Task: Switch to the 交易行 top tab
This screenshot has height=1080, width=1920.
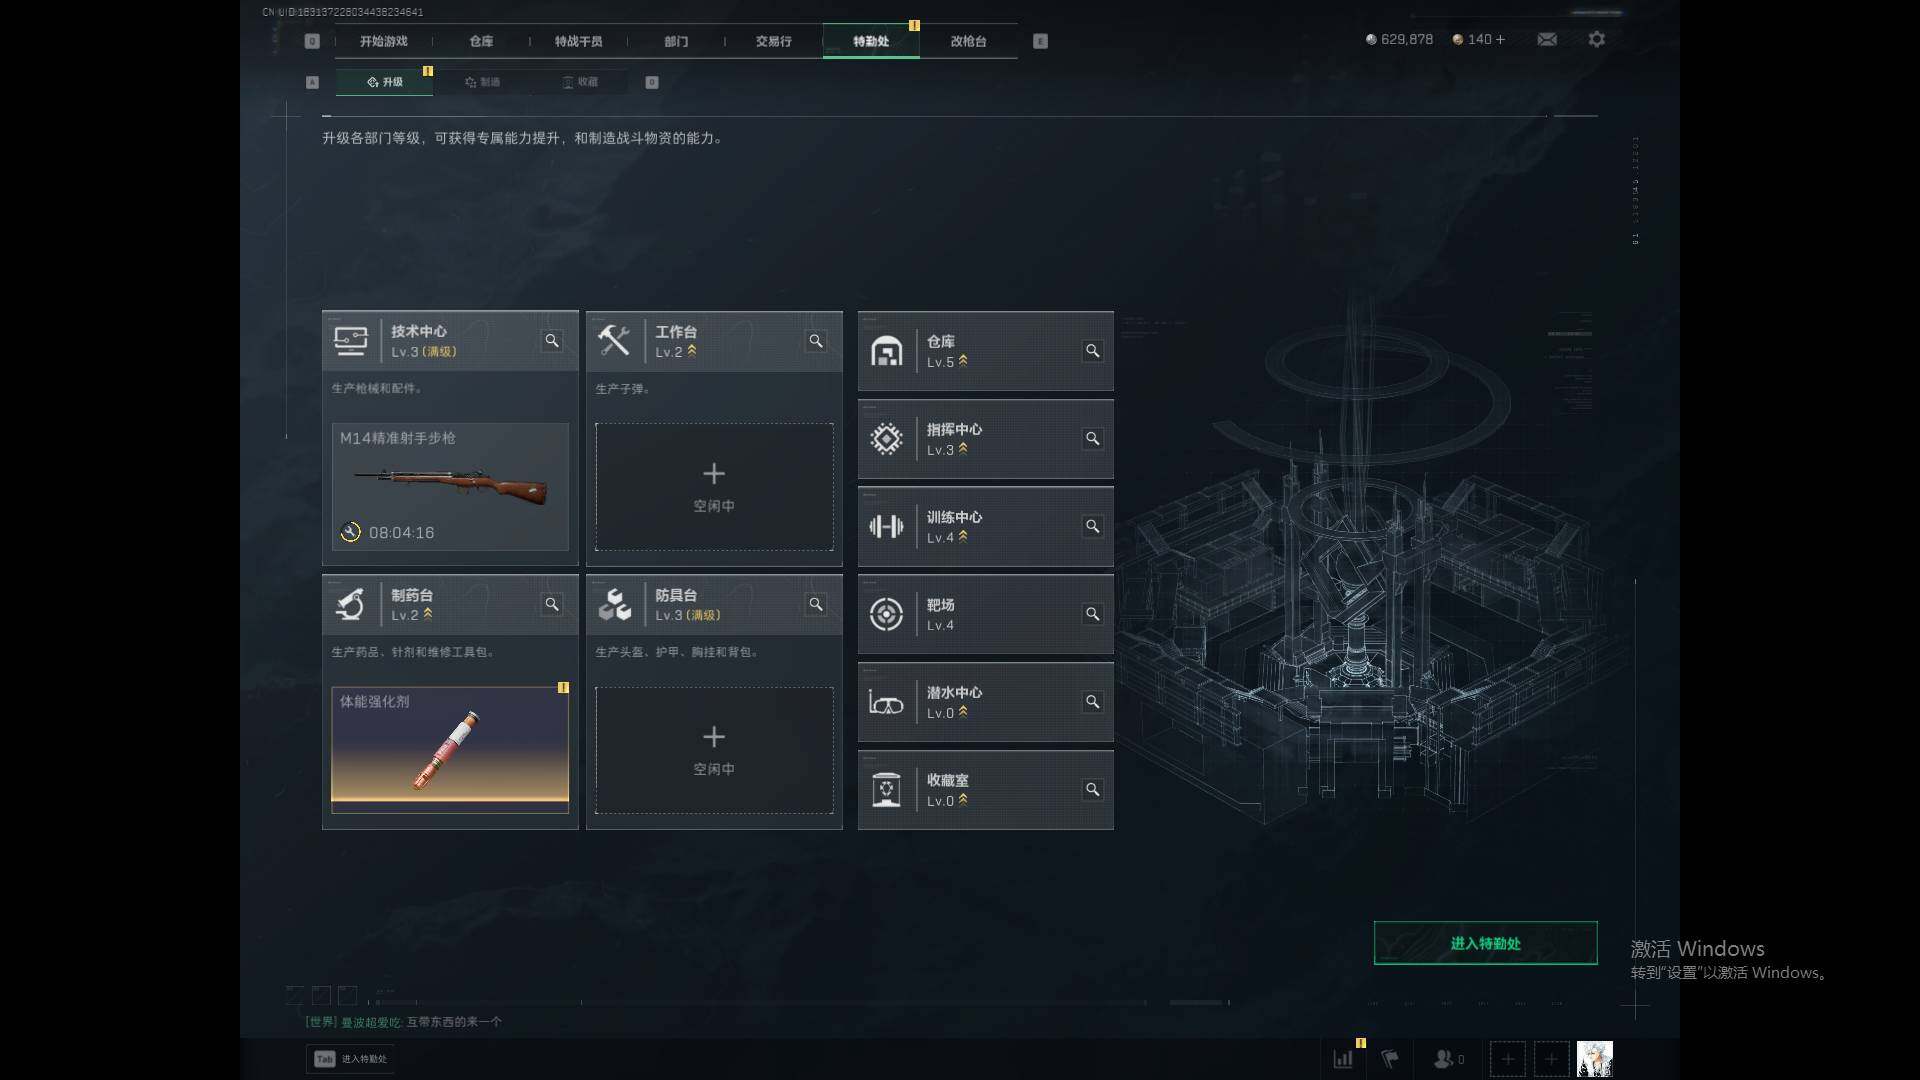Action: 773,41
